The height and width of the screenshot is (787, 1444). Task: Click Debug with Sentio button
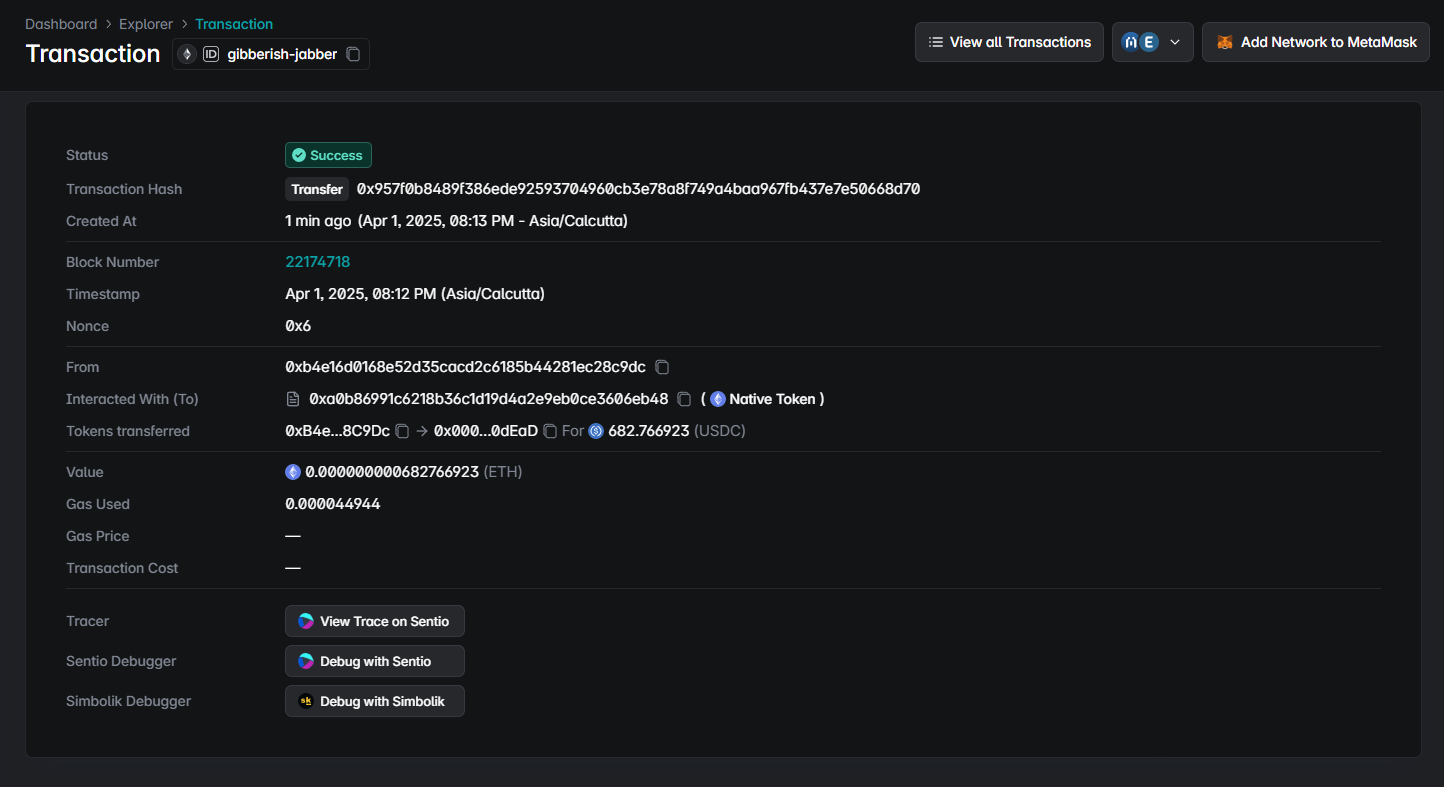click(x=375, y=661)
